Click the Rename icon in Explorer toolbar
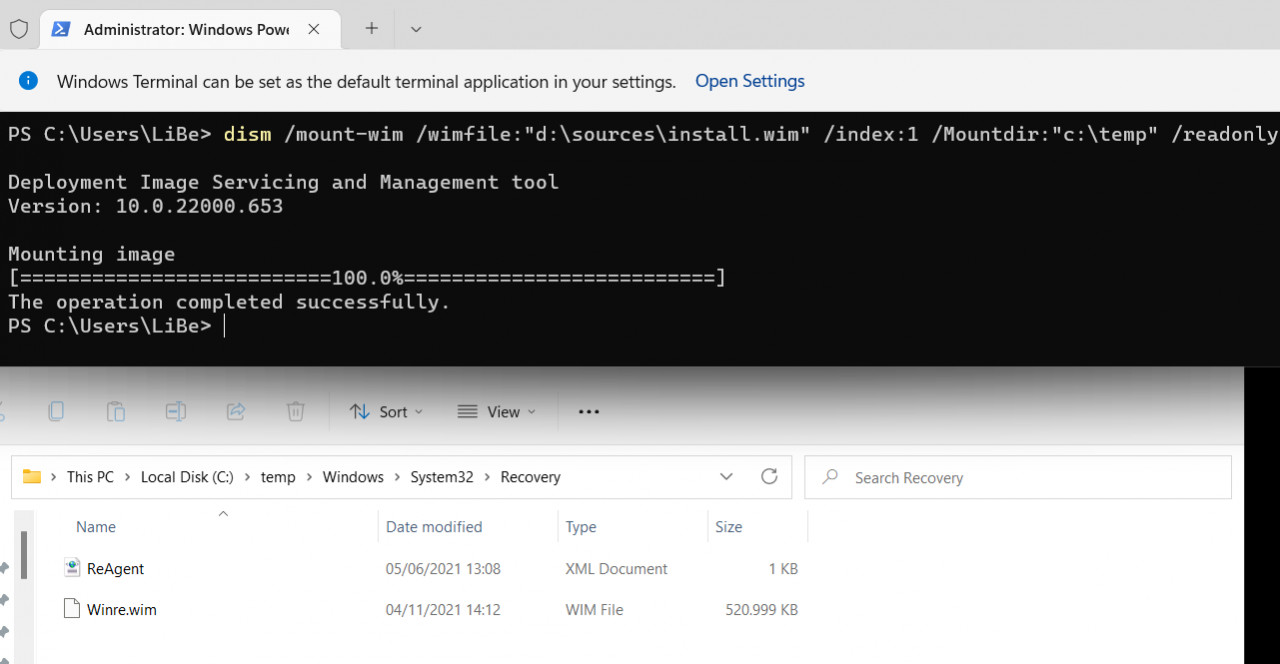 [176, 411]
